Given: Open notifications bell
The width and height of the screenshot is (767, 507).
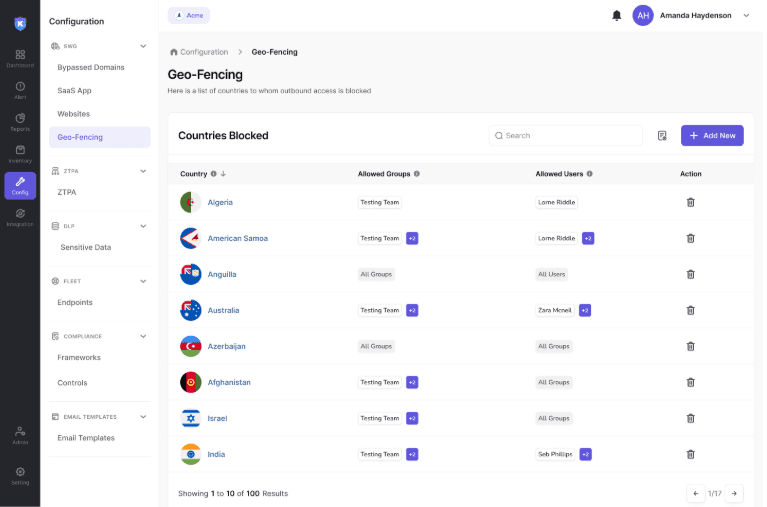Looking at the screenshot, I should click(x=616, y=16).
